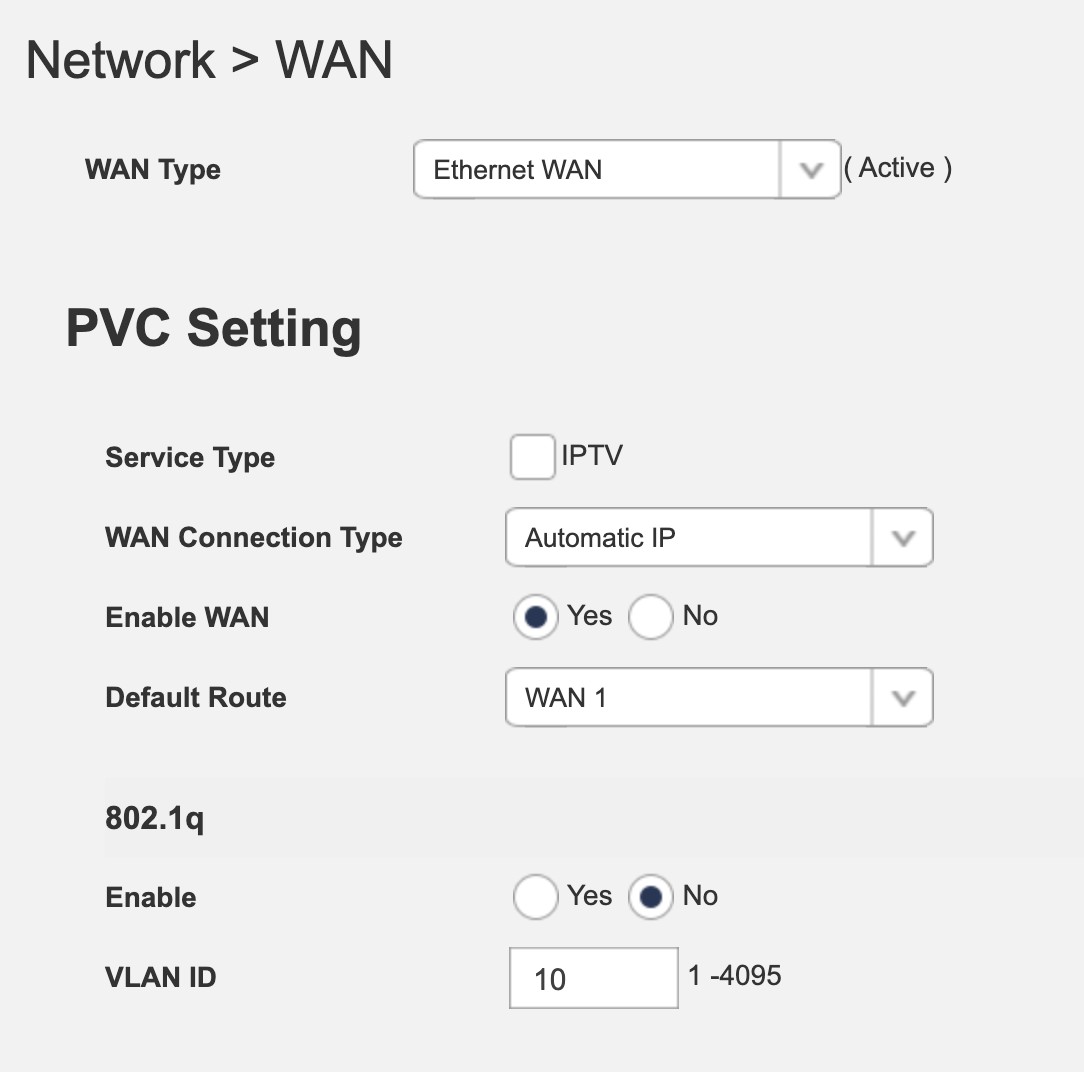Click the Default Route field label
Image resolution: width=1084 pixels, height=1072 pixels.
pos(196,698)
